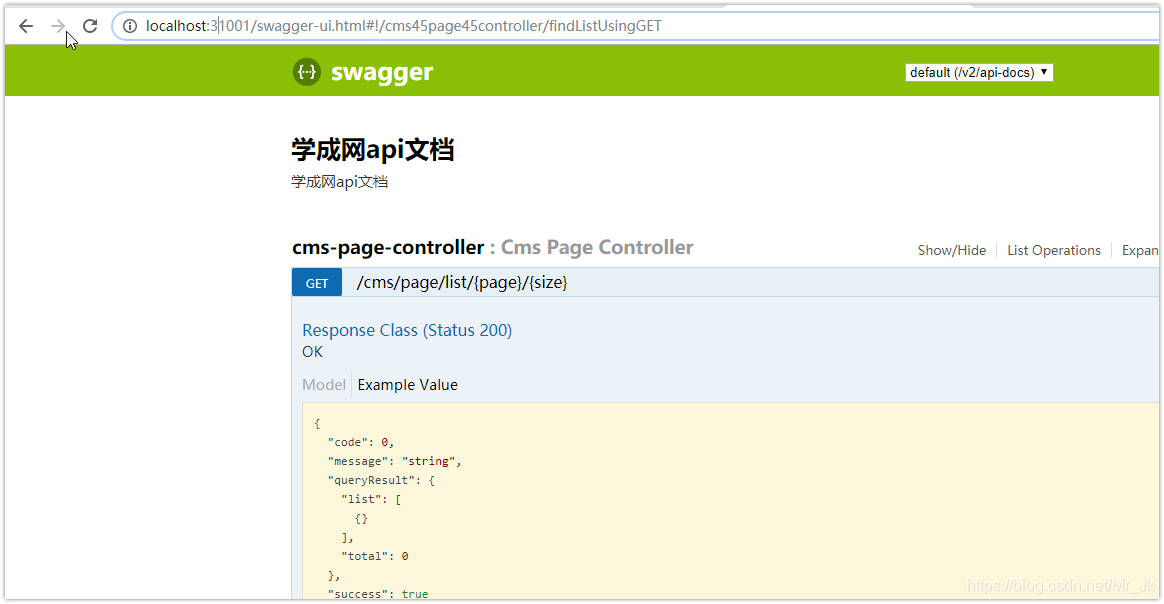Collapse the cms-page-controller section heading
Screen dimensions: 1164x604
pos(388,247)
